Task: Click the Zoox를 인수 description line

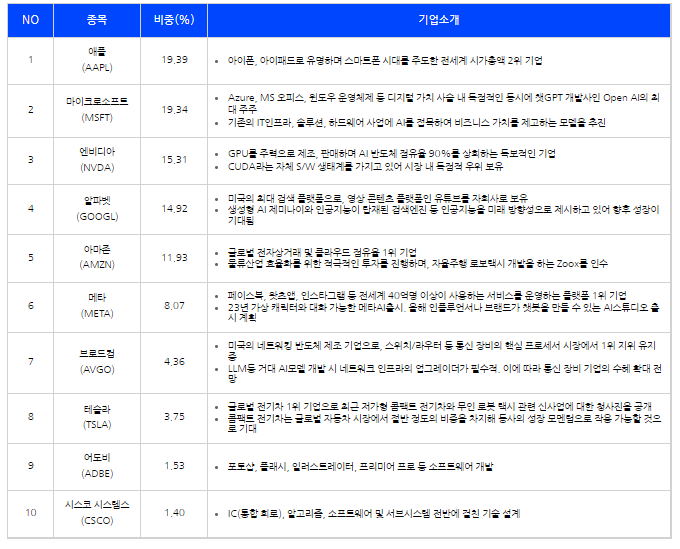Action: tap(418, 264)
